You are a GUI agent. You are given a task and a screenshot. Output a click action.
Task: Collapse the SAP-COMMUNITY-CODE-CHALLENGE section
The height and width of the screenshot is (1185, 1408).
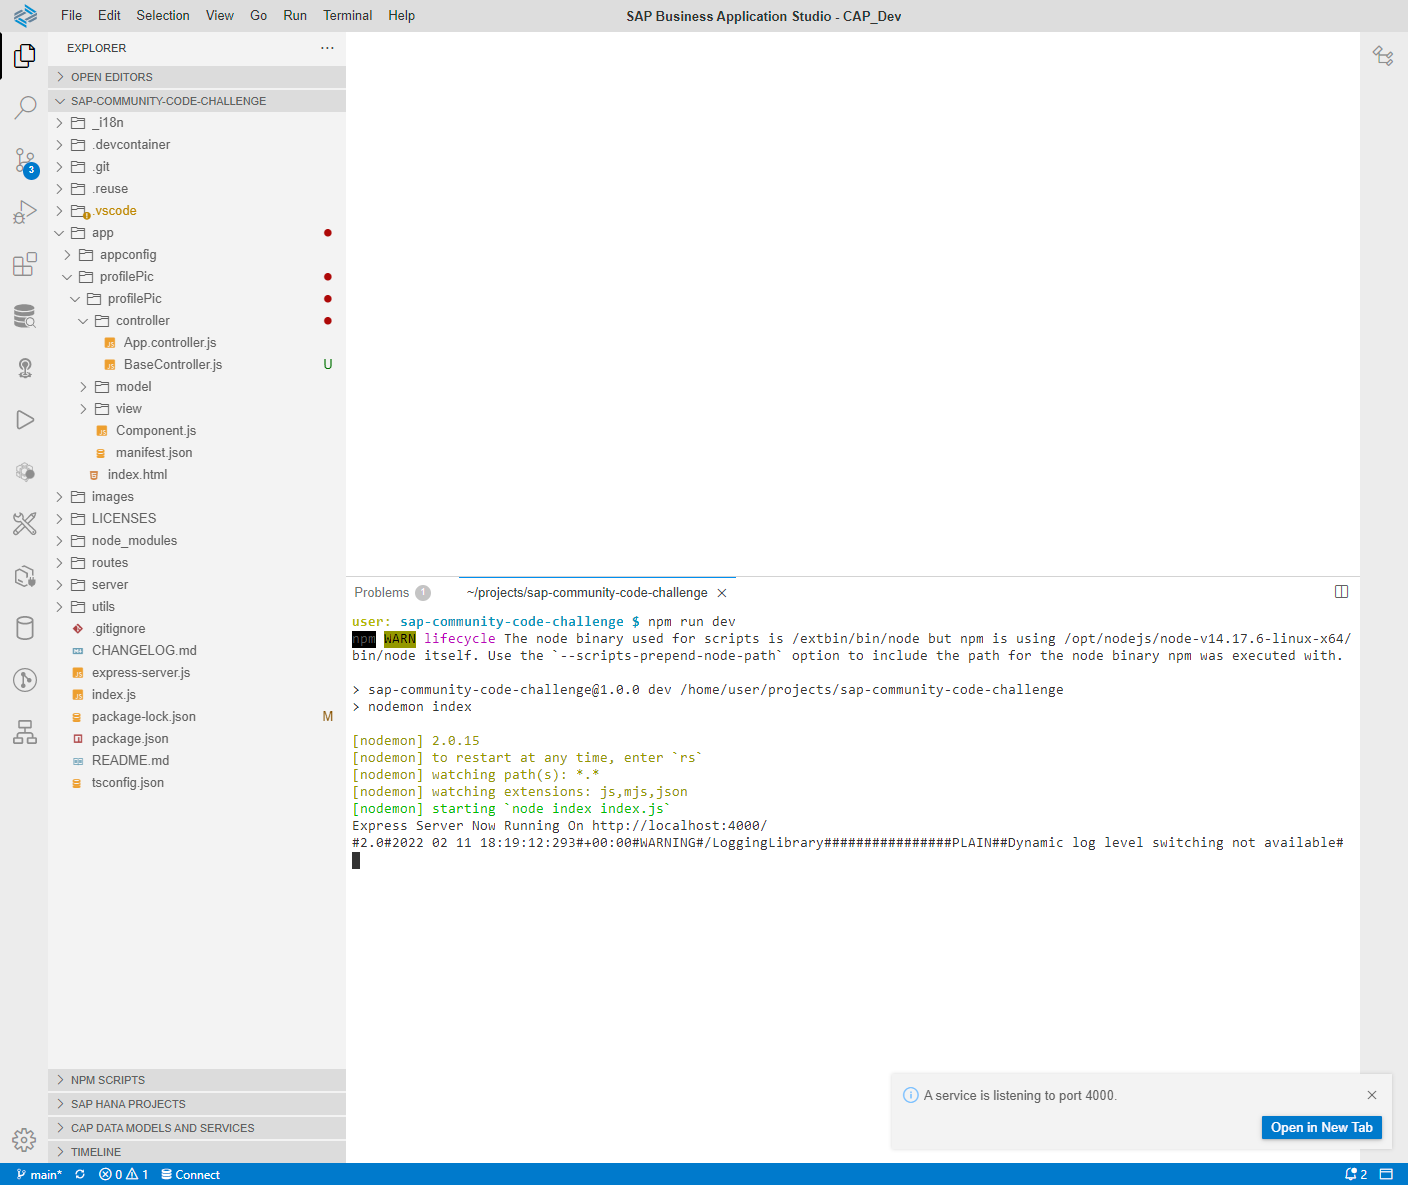coord(197,101)
